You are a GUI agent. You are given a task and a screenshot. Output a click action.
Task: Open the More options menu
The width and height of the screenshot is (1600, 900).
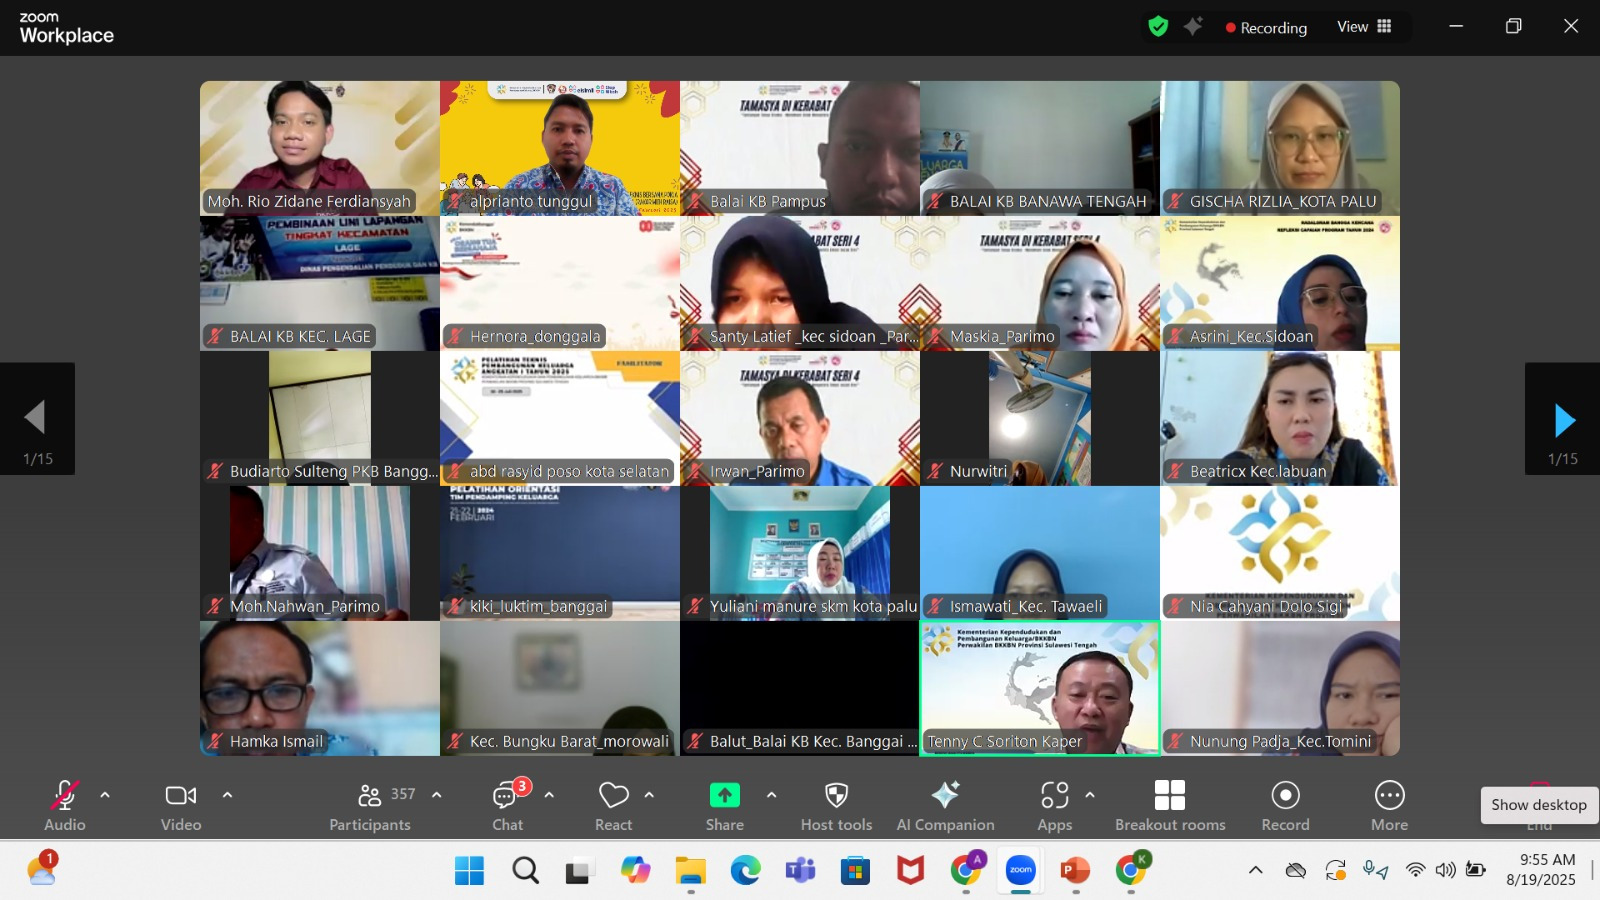click(x=1389, y=806)
